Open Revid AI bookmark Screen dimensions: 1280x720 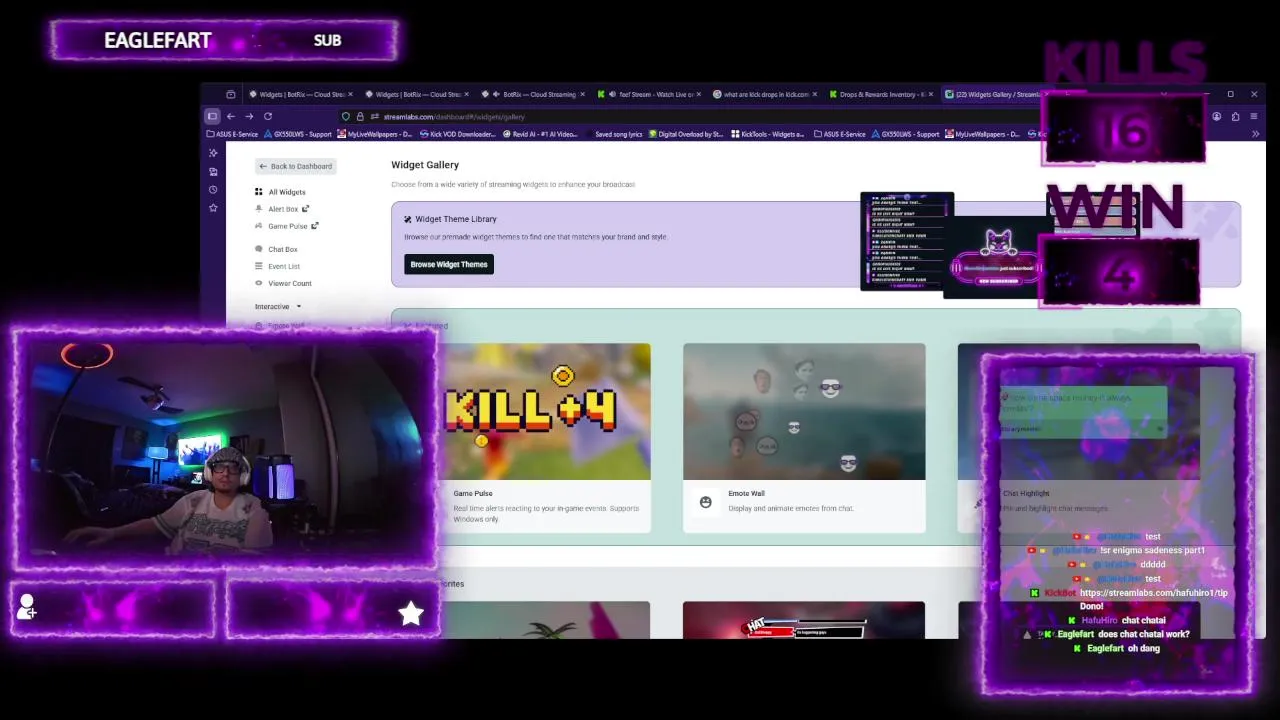pyautogui.click(x=541, y=134)
